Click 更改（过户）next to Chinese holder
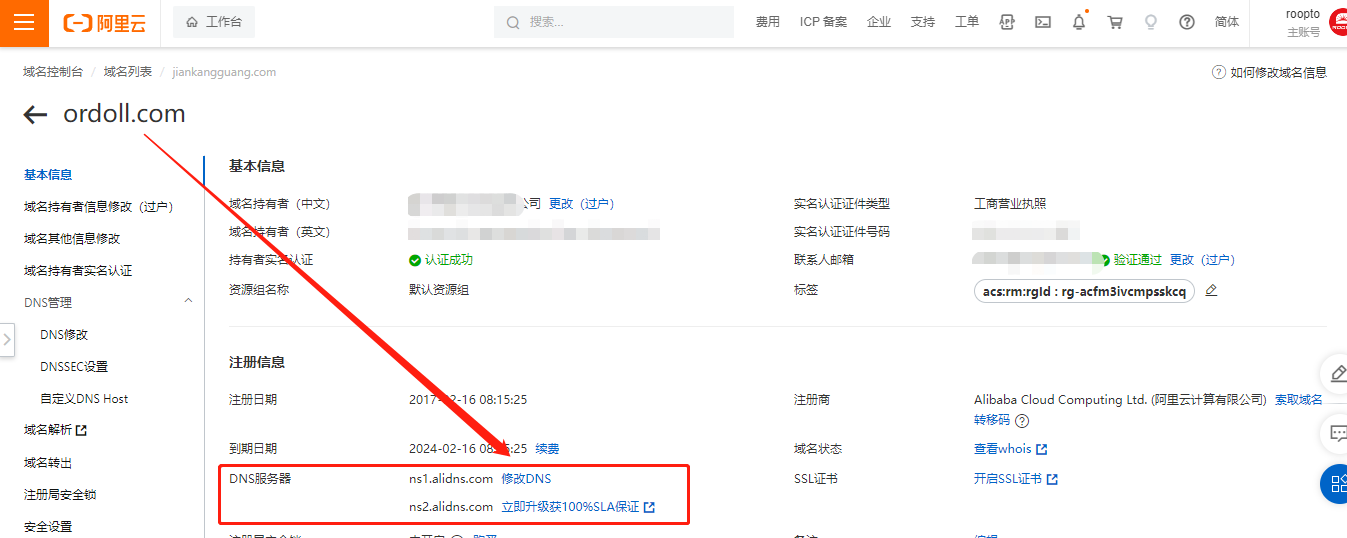The height and width of the screenshot is (538, 1347). (x=581, y=203)
